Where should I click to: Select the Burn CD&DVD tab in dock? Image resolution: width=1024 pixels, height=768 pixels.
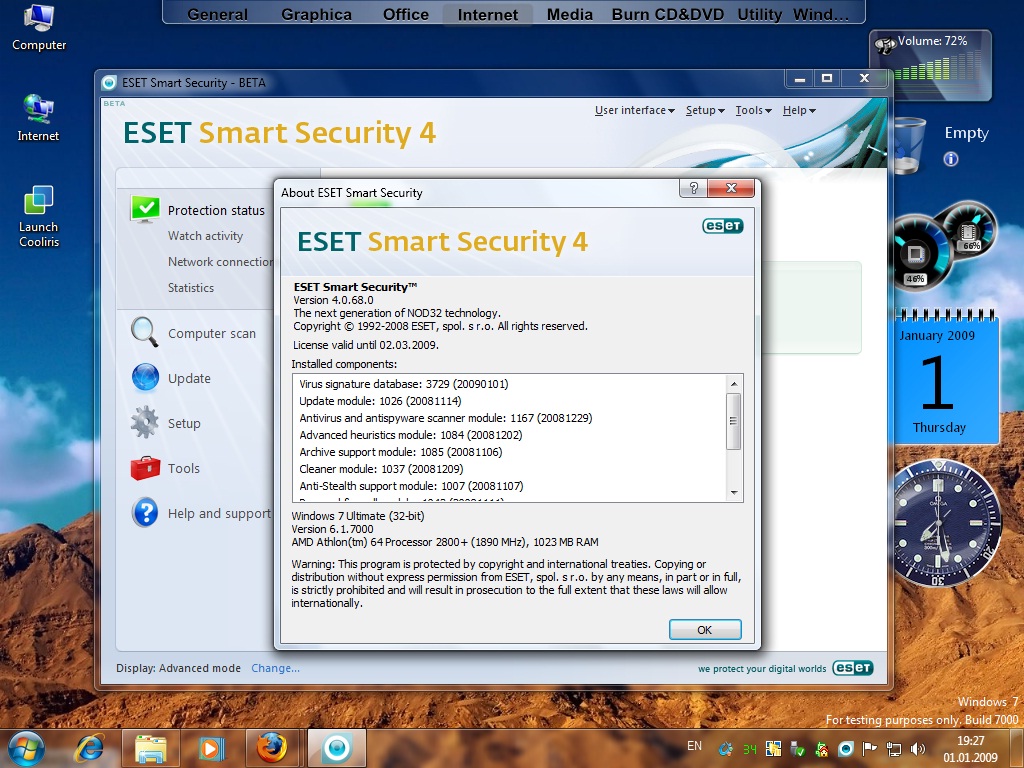[667, 14]
